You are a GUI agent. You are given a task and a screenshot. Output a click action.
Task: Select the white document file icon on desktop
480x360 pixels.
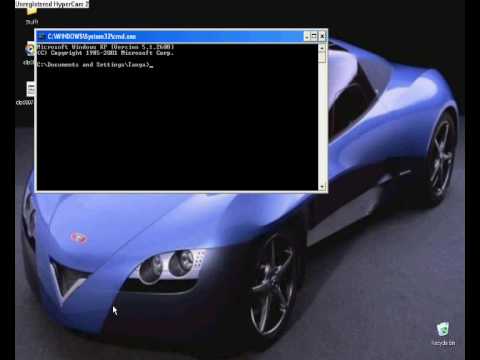(31, 89)
